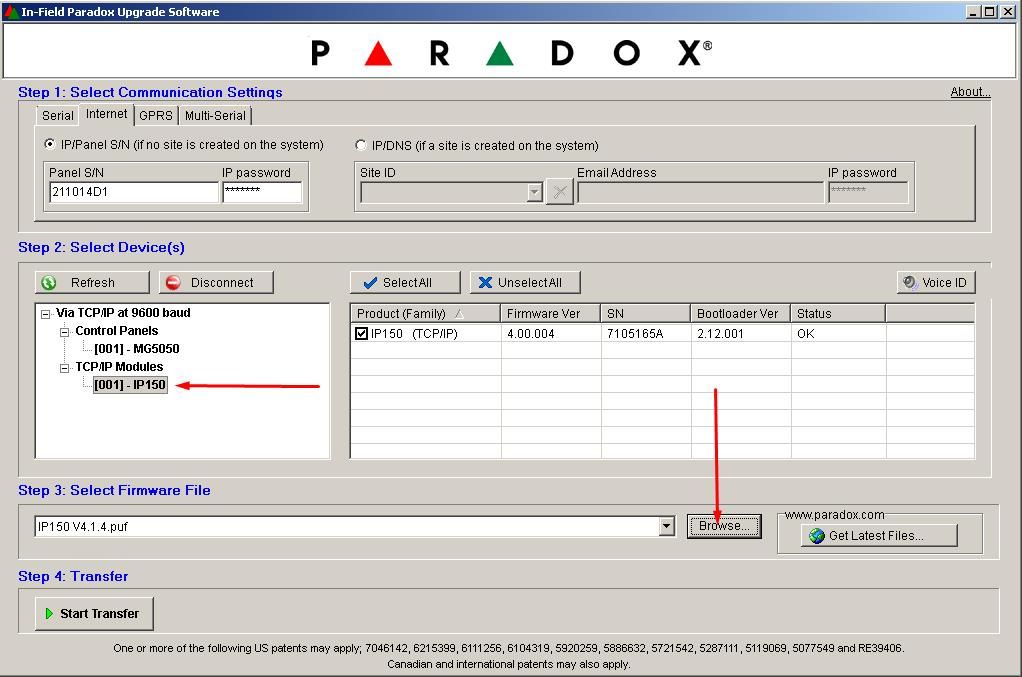1022x677 pixels.
Task: Close the In-Field Paradox Upgrade Software window
Action: pos(1008,11)
